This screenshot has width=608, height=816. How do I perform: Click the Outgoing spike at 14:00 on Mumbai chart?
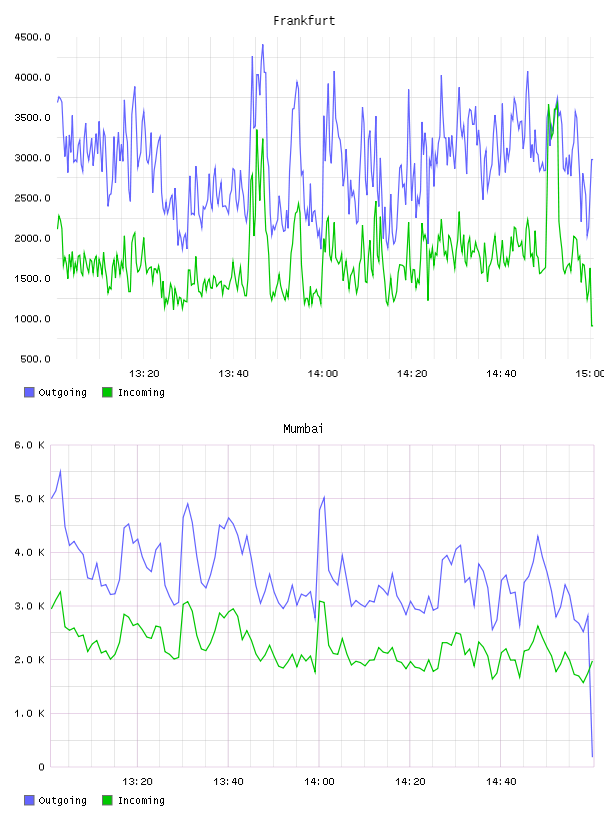[x=324, y=498]
